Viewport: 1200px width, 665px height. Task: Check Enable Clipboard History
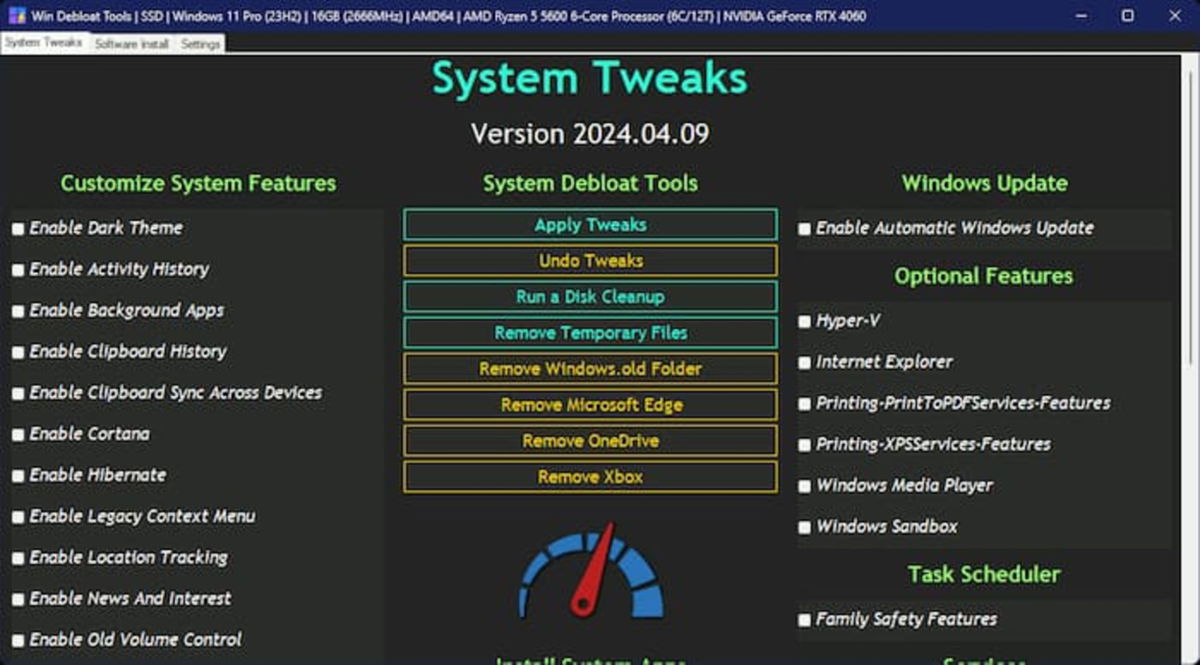(x=16, y=351)
